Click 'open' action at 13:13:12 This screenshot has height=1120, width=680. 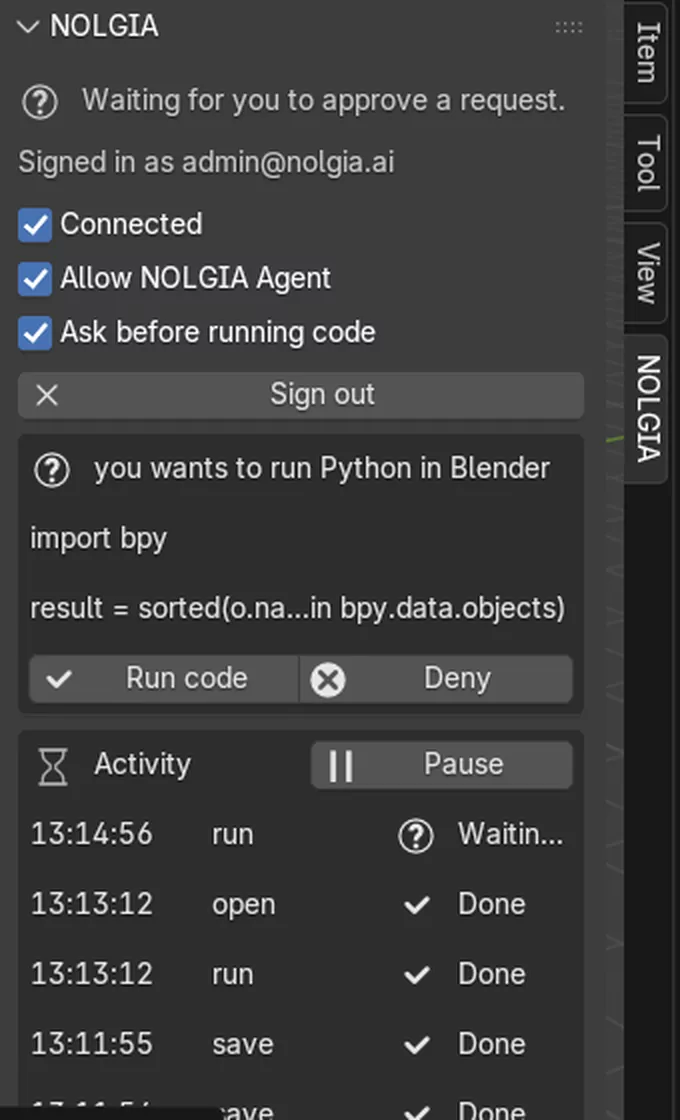(243, 905)
